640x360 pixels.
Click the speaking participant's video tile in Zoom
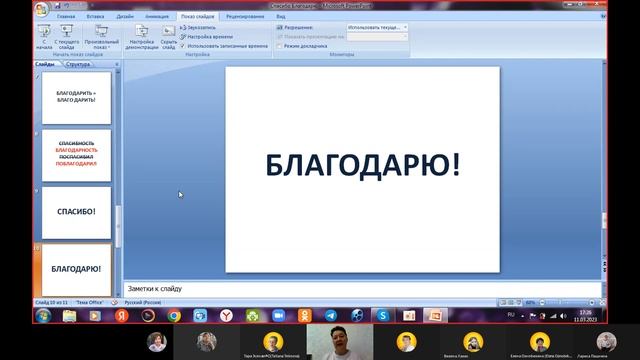click(340, 342)
